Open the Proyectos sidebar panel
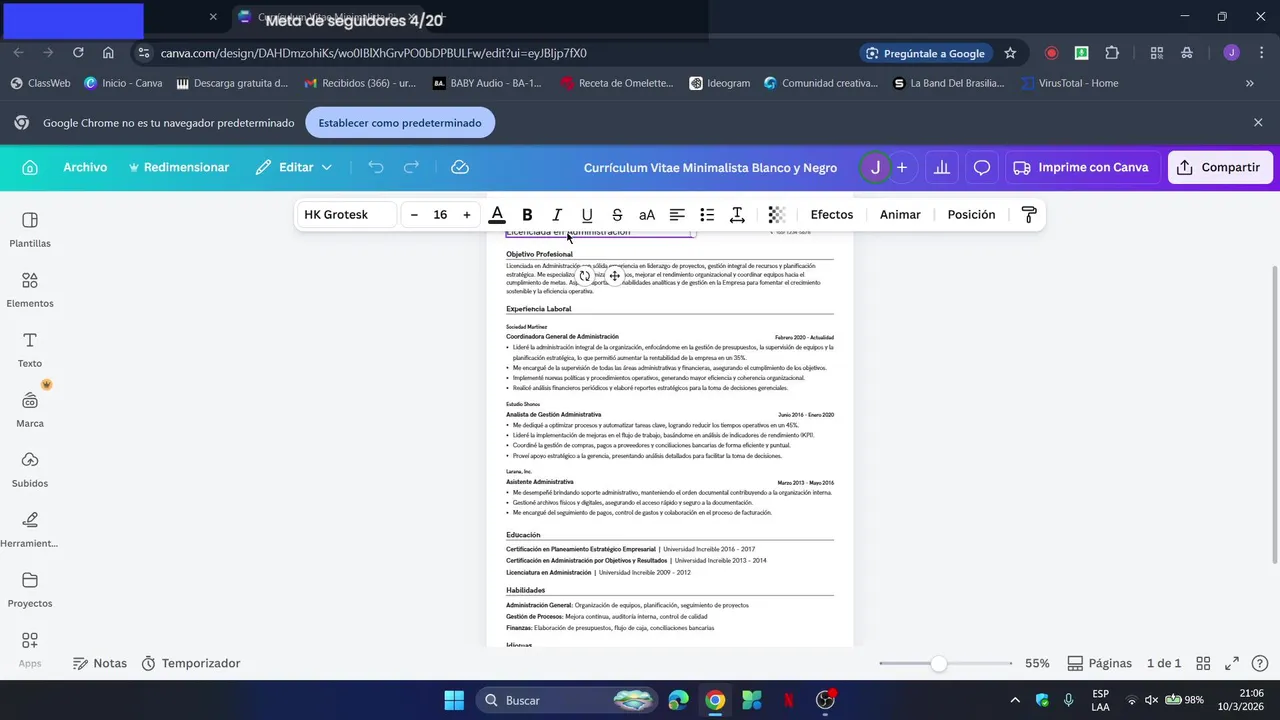This screenshot has height=720, width=1280. tap(30, 590)
